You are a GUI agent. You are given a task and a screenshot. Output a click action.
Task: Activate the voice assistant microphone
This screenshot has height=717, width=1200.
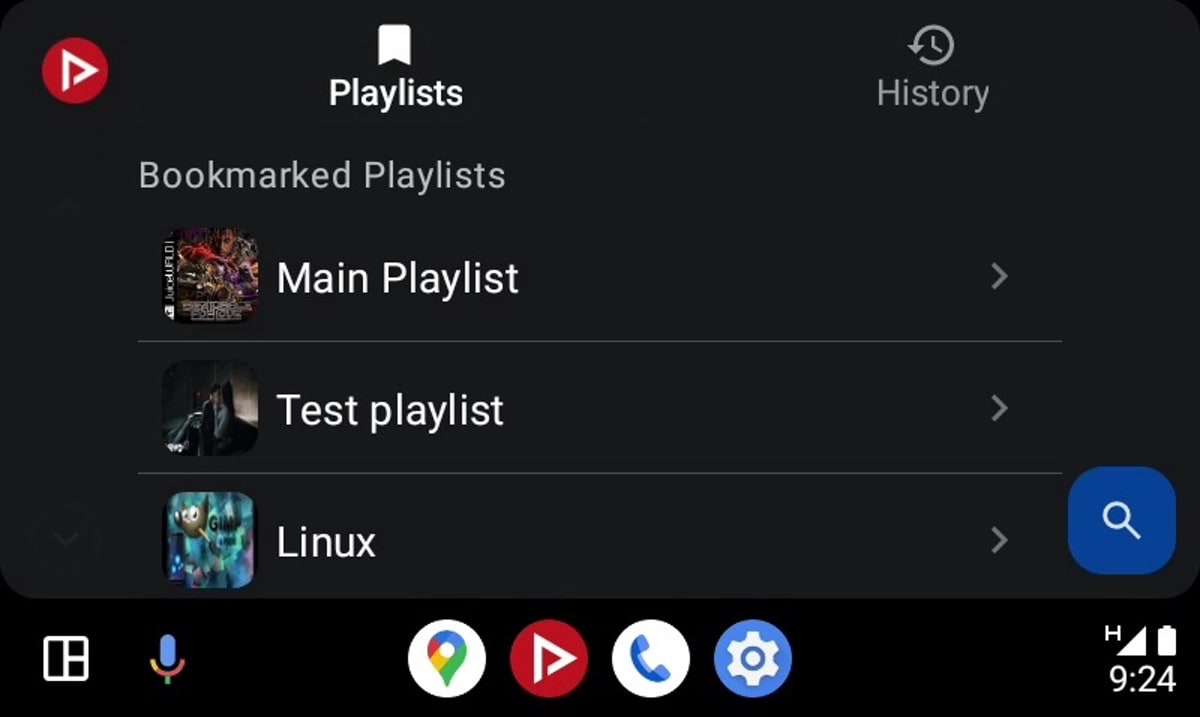(x=168, y=659)
